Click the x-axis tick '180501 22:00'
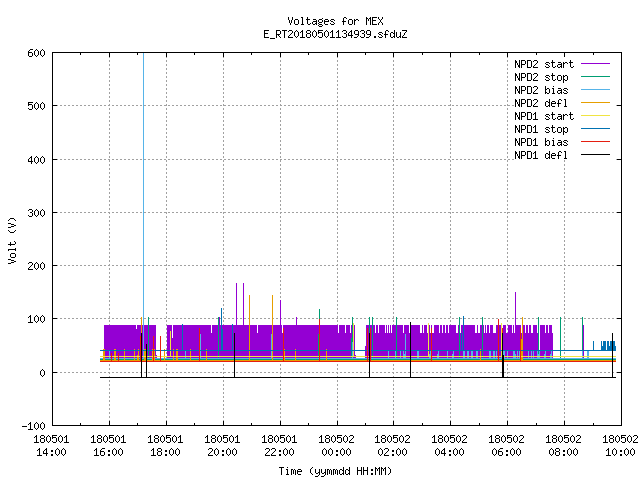 coord(279,446)
